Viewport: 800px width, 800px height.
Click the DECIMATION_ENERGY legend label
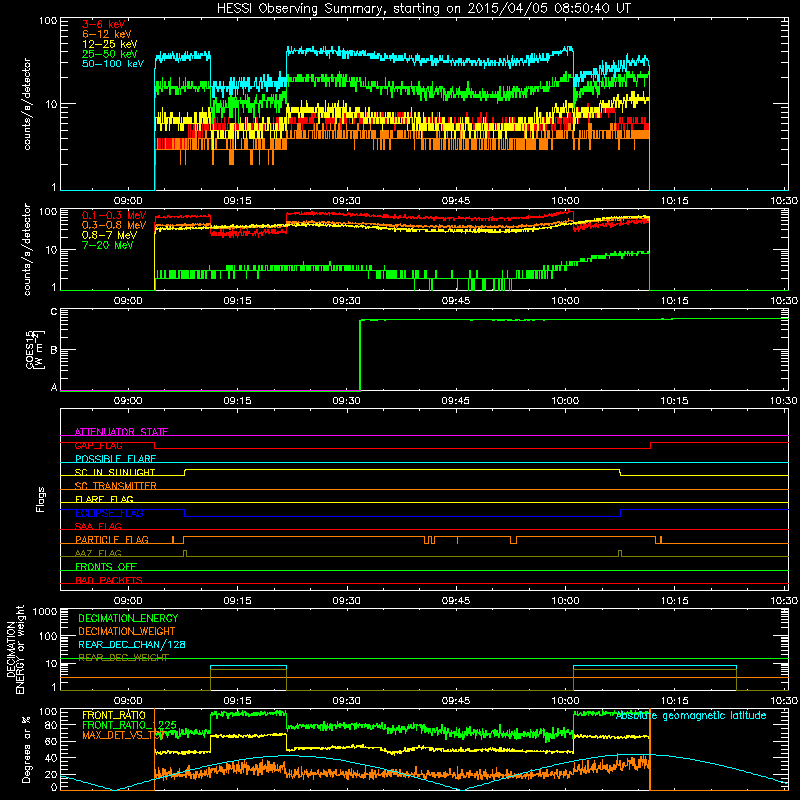pos(128,618)
